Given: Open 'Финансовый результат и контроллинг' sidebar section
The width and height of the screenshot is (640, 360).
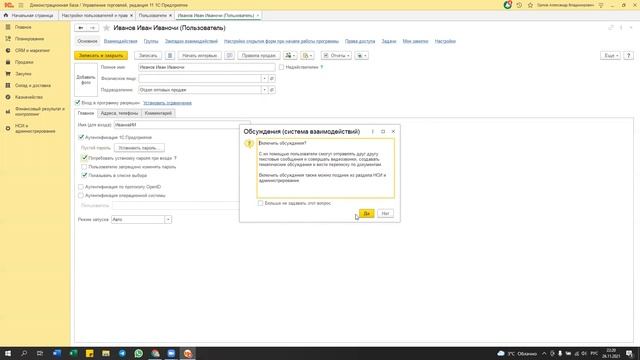Looking at the screenshot, I should tap(40, 111).
